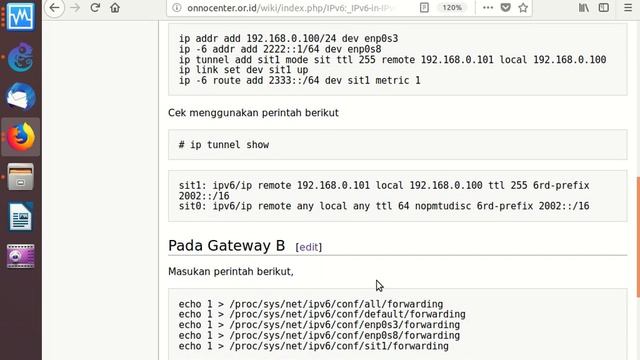Show site information icon in address bar

click(x=177, y=8)
